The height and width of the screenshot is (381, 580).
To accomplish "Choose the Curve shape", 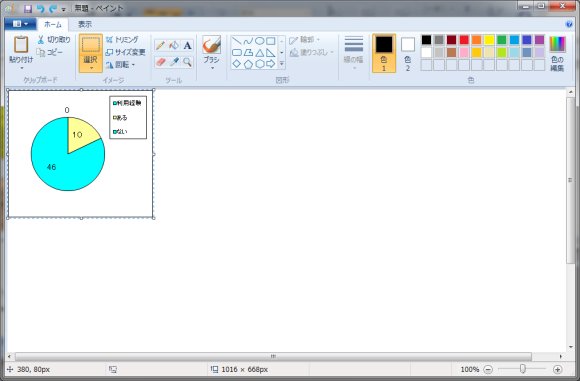I will (248, 41).
